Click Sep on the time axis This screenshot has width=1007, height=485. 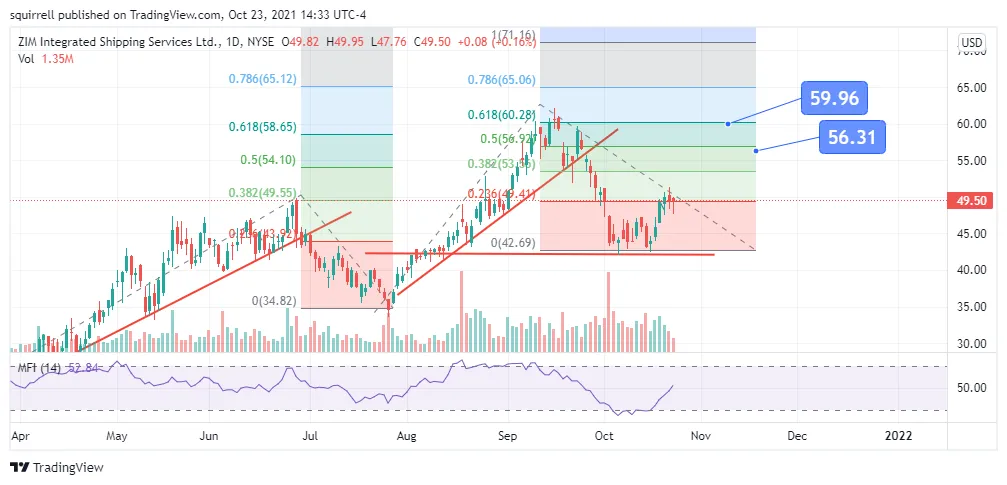[507, 436]
